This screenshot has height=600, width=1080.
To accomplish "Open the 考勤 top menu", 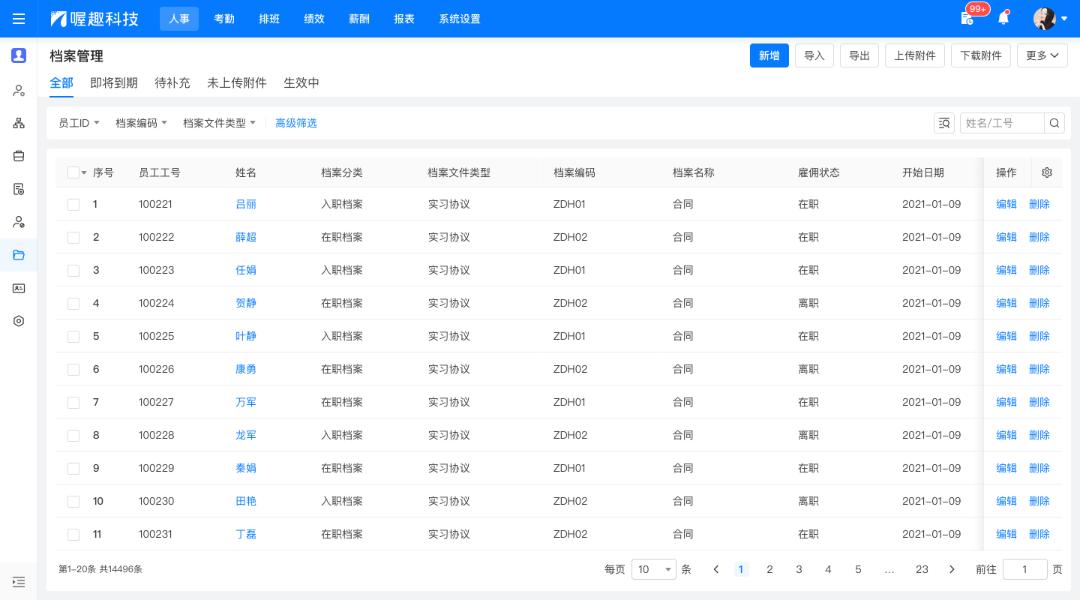I will pyautogui.click(x=224, y=18).
